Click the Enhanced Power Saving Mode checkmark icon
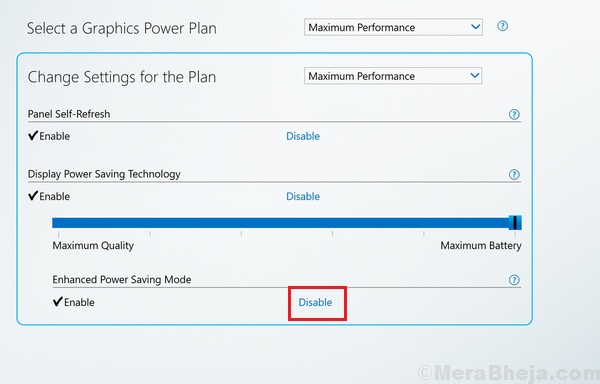 pos(58,301)
